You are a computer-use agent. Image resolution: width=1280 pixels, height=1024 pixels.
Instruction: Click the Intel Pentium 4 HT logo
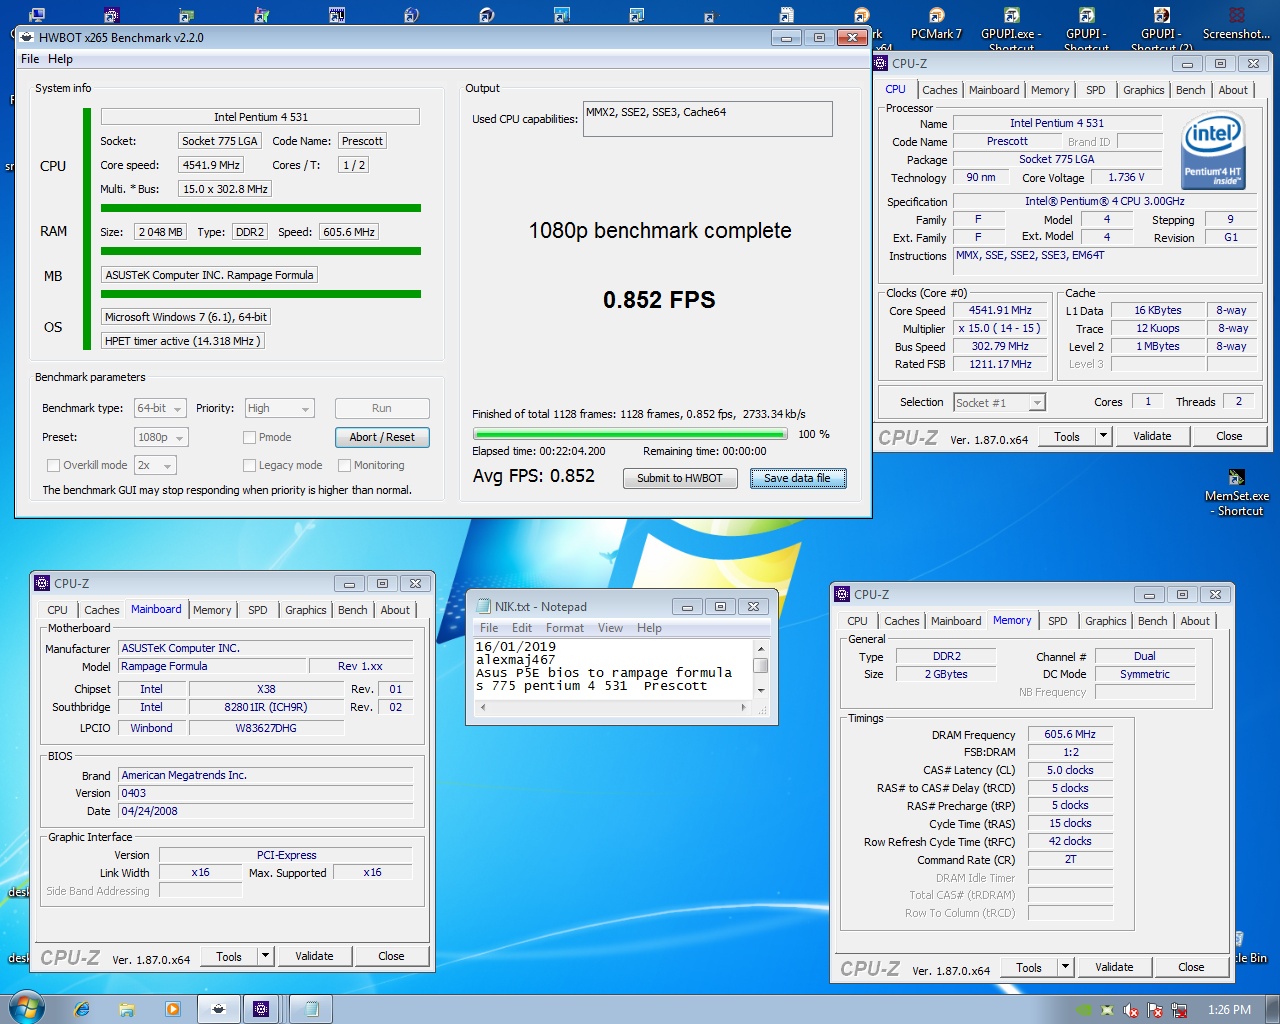coord(1212,151)
